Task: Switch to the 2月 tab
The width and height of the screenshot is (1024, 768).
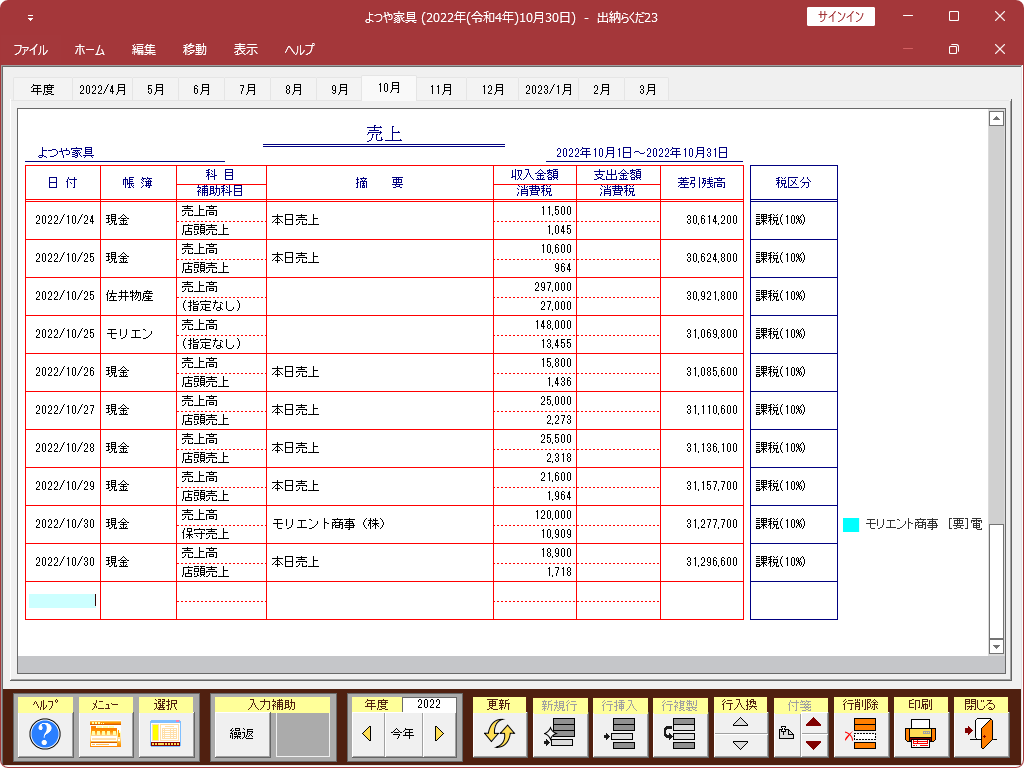Action: [x=601, y=89]
